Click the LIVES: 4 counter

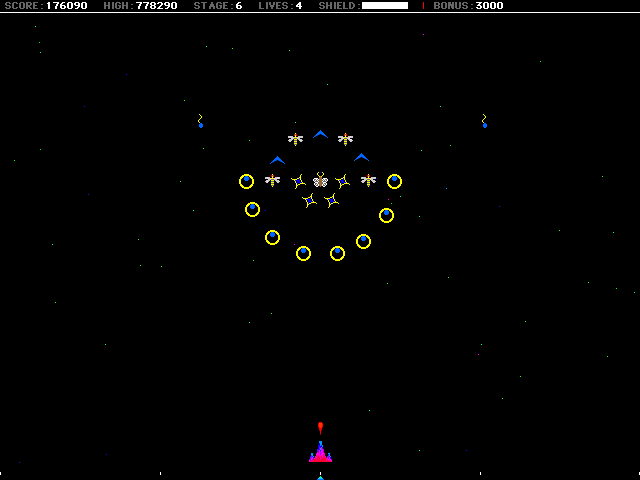(x=280, y=6)
